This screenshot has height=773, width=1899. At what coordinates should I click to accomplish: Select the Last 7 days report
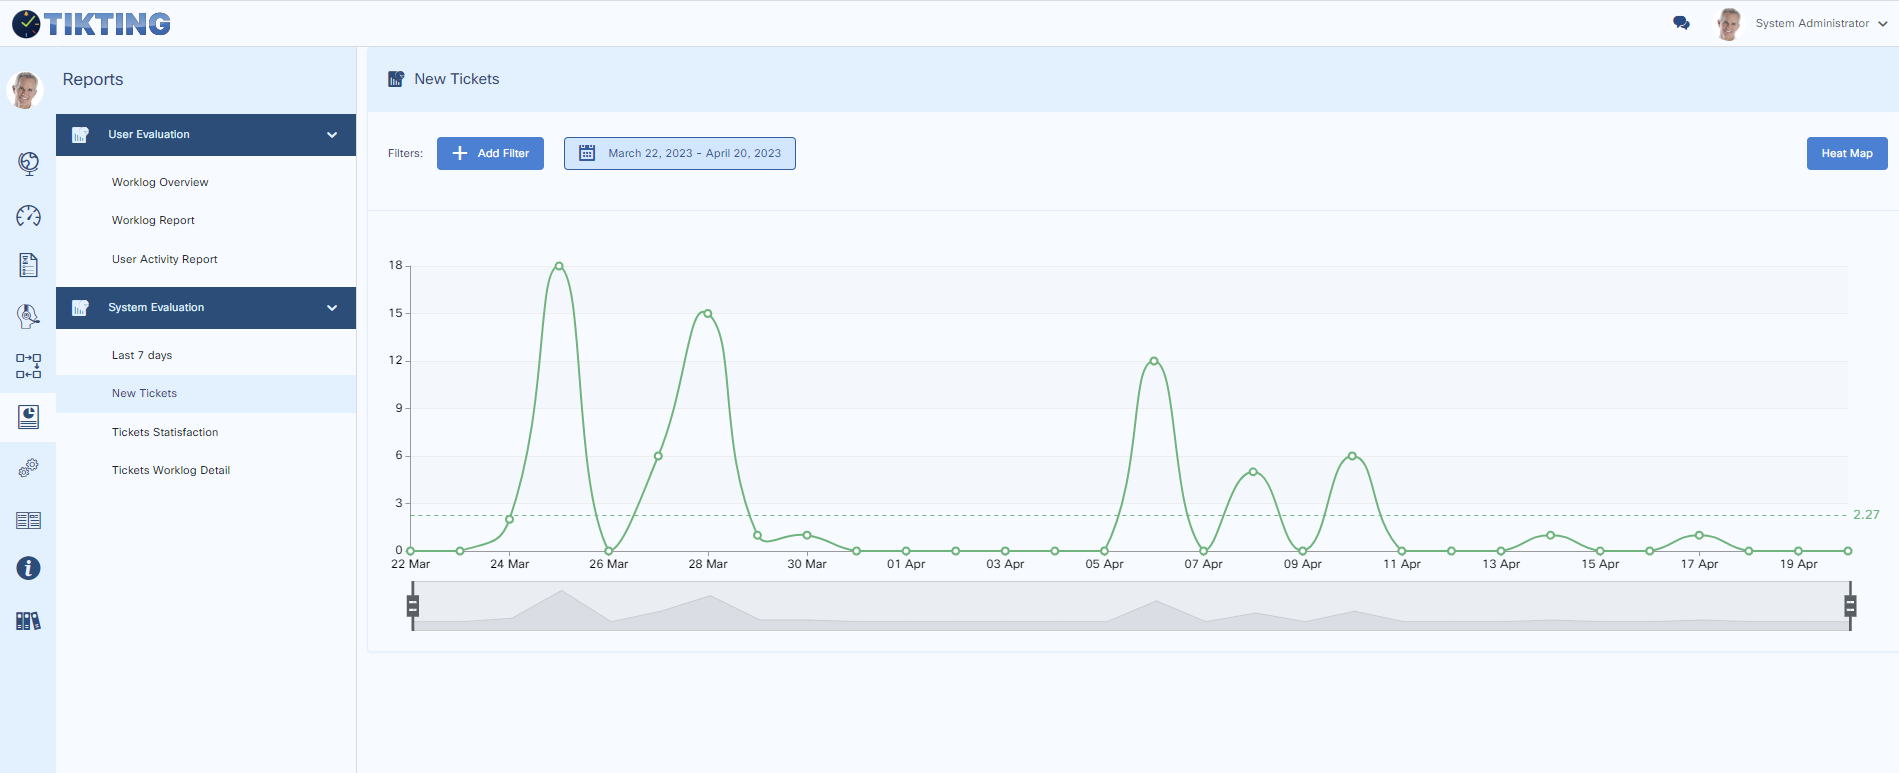142,355
